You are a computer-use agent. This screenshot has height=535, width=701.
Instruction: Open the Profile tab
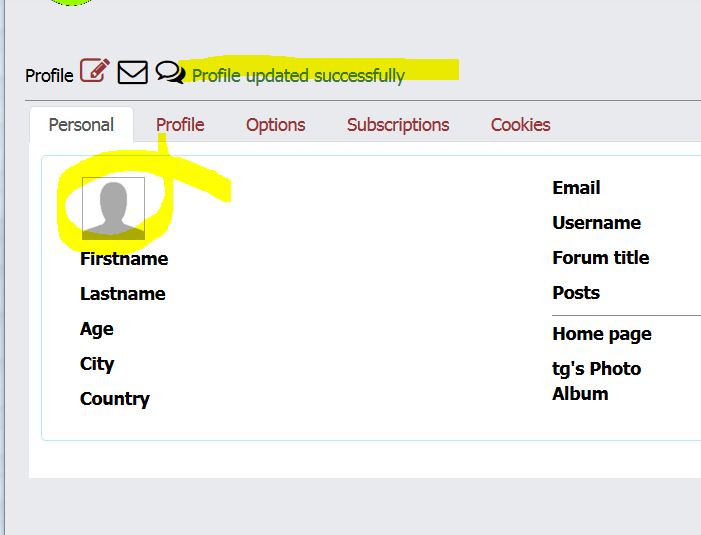(x=180, y=125)
